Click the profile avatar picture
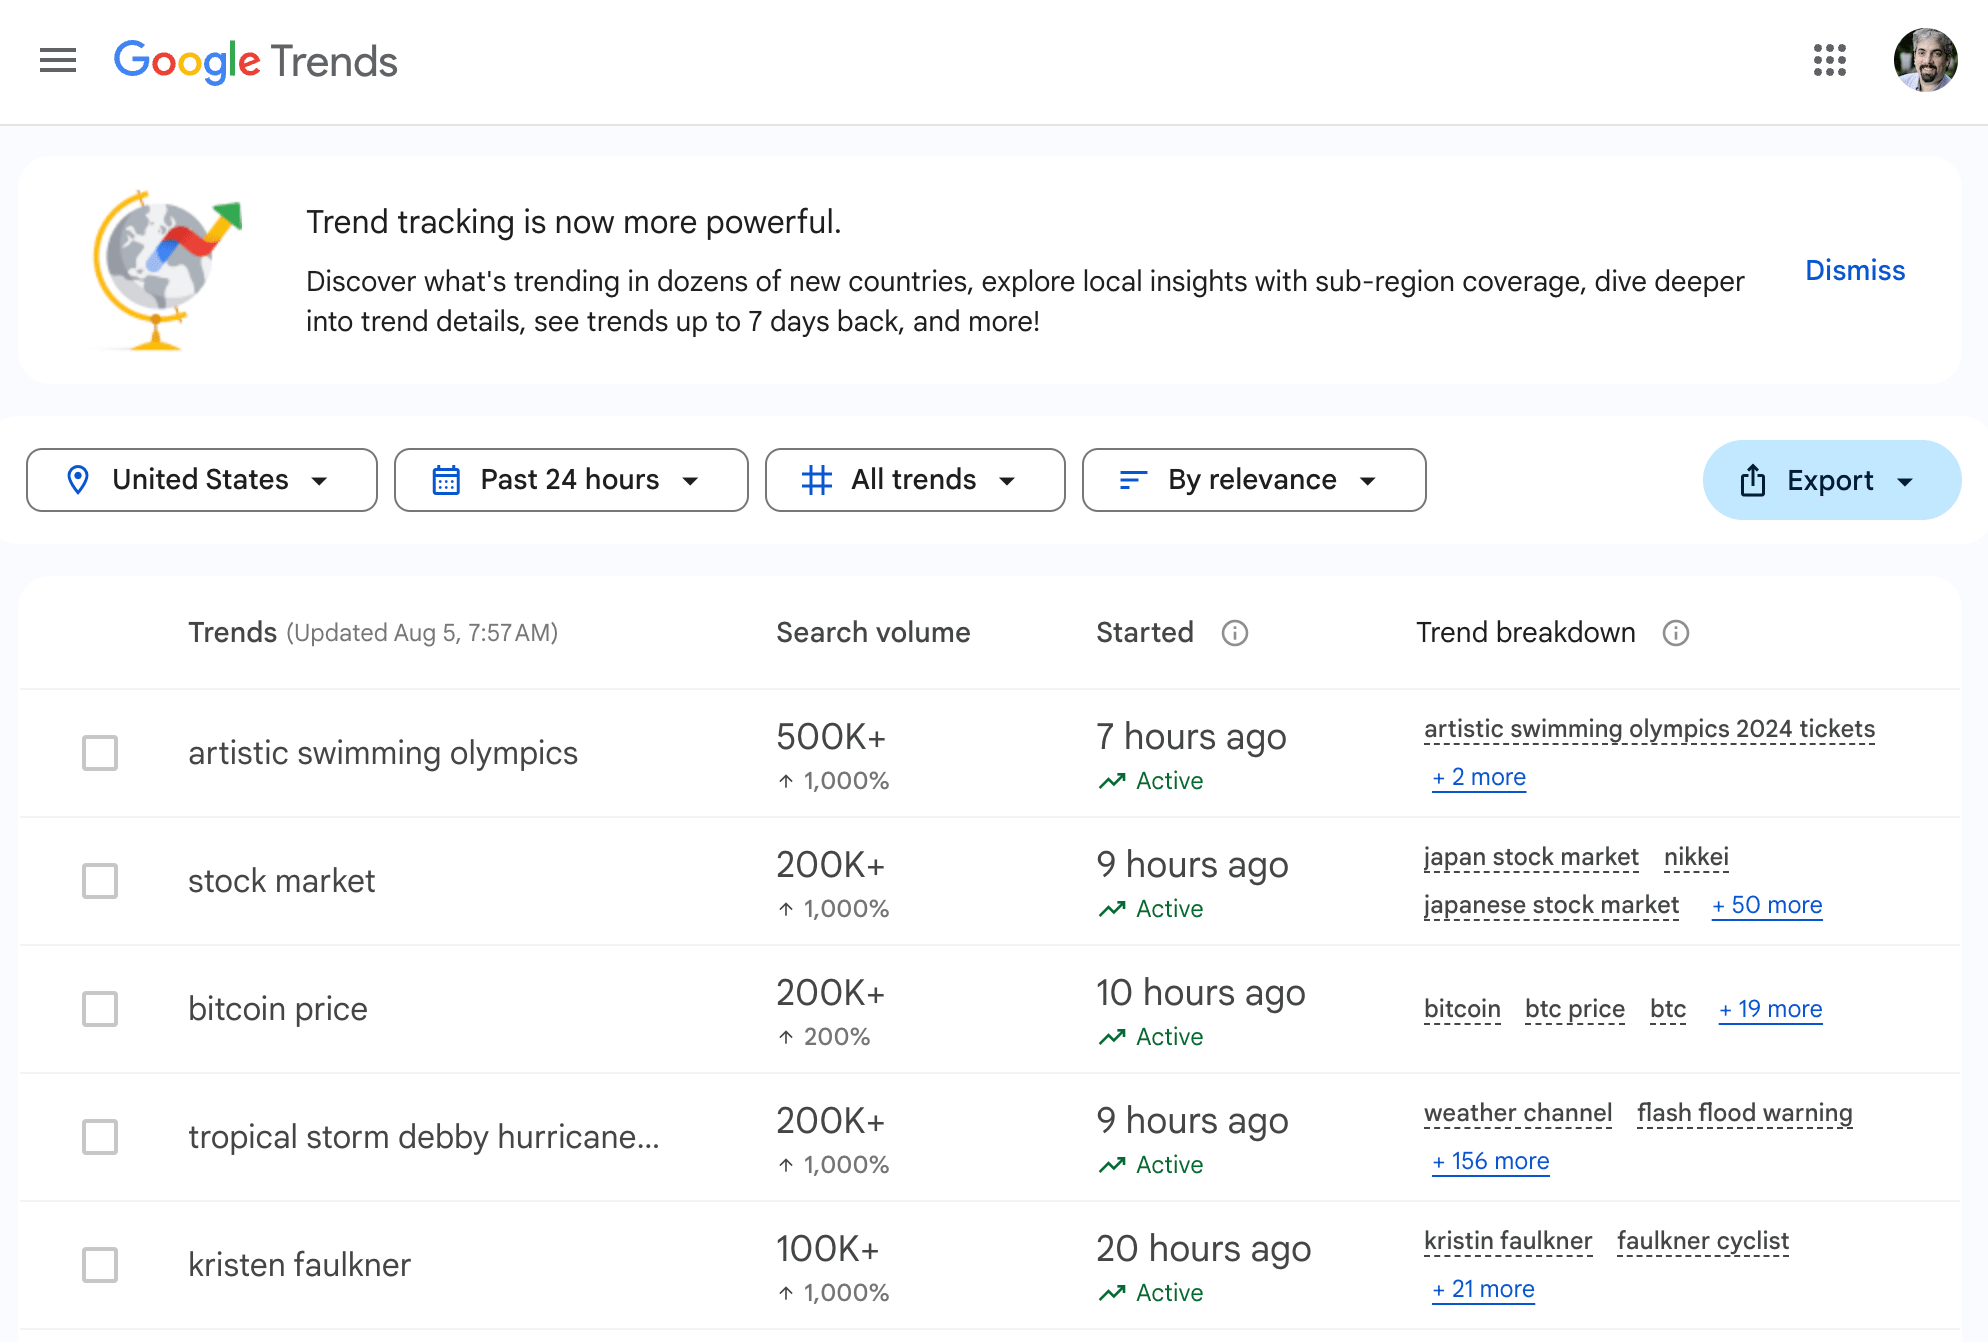The width and height of the screenshot is (1988, 1342). click(1925, 61)
